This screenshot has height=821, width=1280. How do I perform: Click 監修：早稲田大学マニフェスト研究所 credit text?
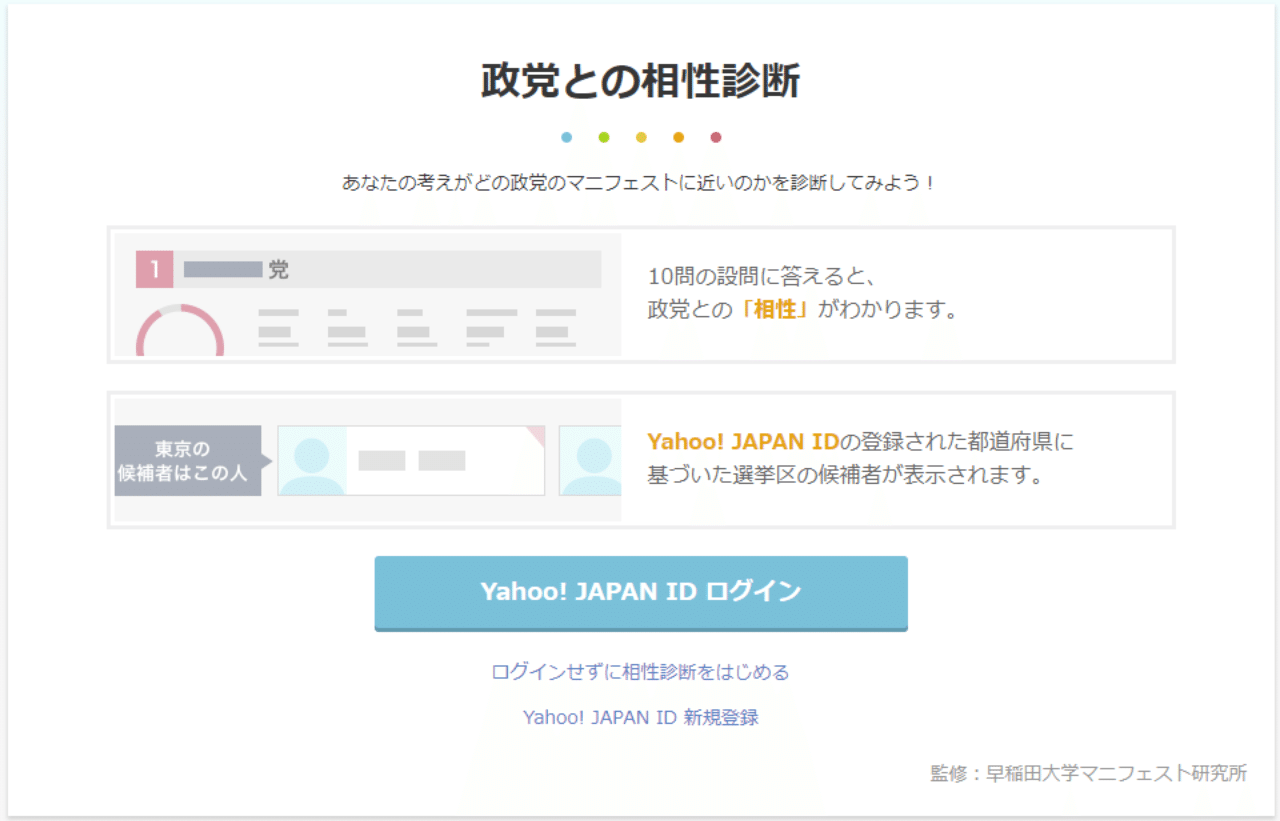point(1089,773)
